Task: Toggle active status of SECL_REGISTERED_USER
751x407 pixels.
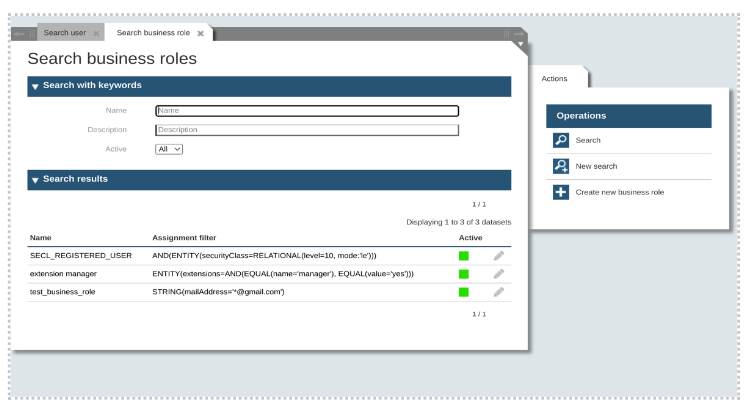Action: click(x=464, y=256)
